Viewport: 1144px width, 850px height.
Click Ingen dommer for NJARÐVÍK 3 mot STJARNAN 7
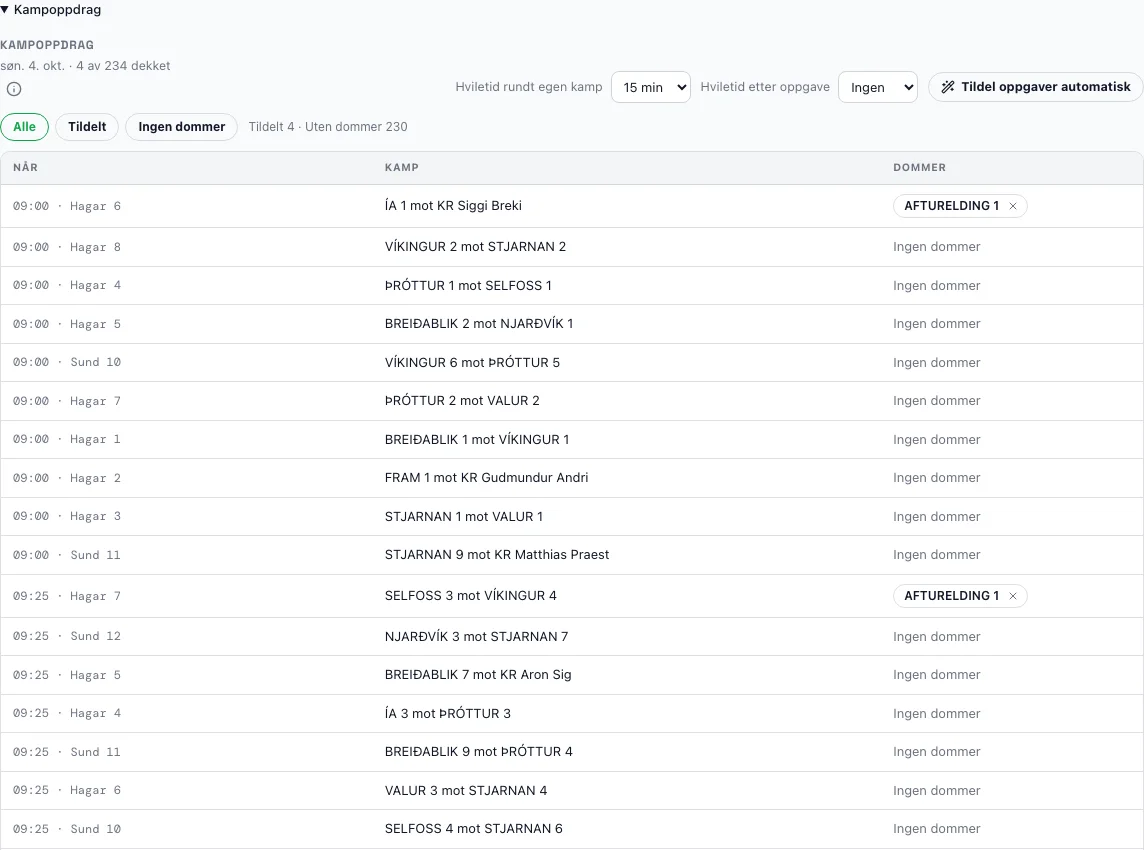pos(937,637)
